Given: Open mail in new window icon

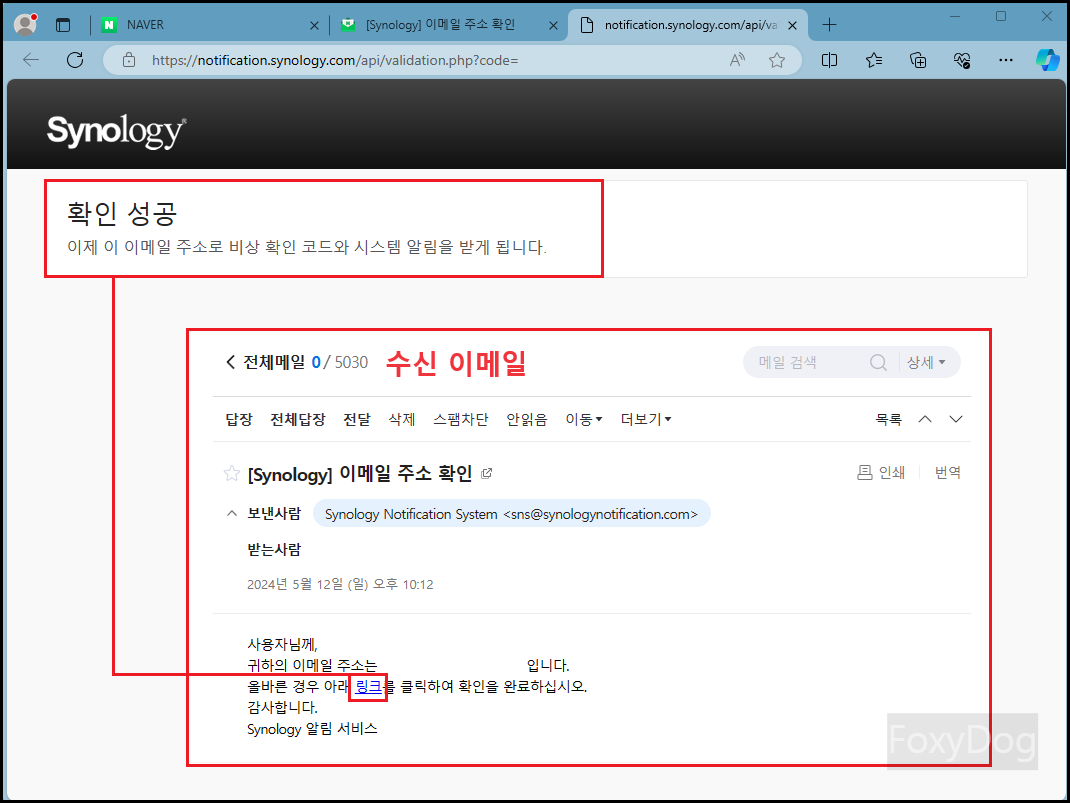Looking at the screenshot, I should [487, 473].
